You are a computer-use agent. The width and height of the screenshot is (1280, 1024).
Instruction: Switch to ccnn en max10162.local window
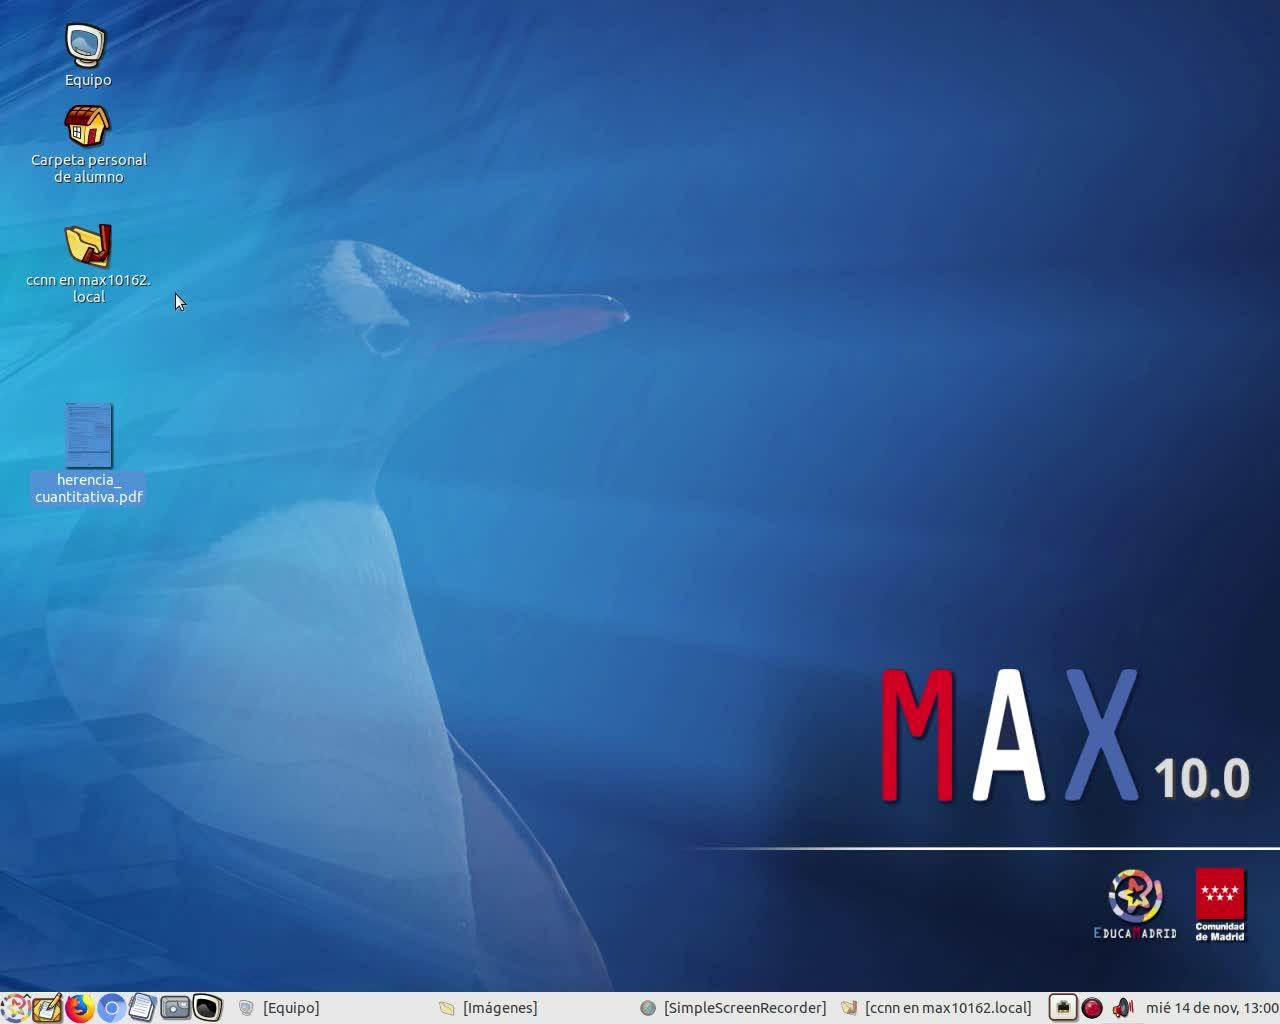937,1008
